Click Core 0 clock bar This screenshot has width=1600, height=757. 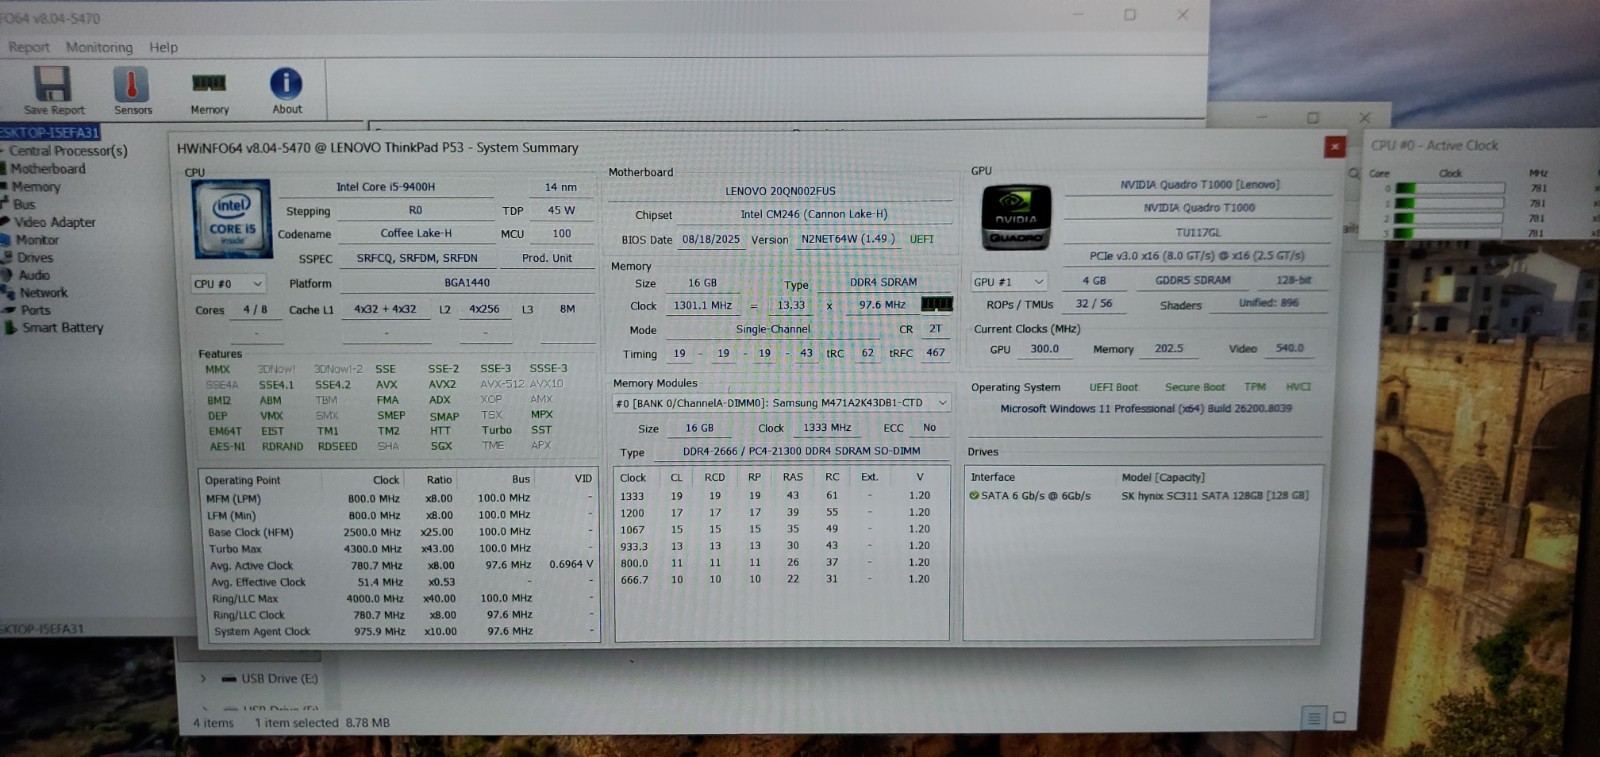click(x=1450, y=188)
